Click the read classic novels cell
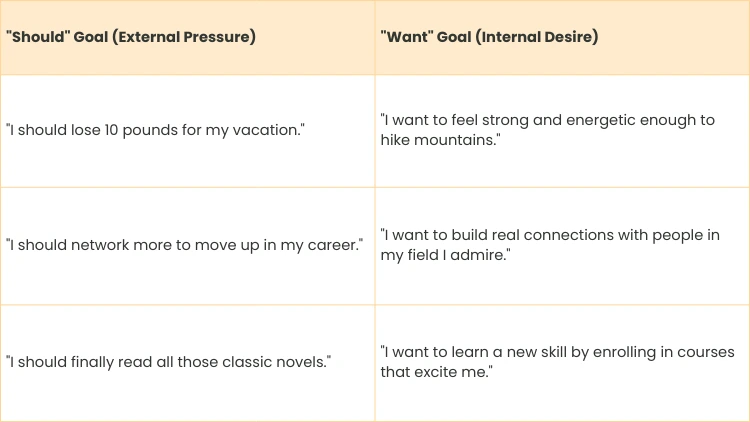 pyautogui.click(x=167, y=362)
